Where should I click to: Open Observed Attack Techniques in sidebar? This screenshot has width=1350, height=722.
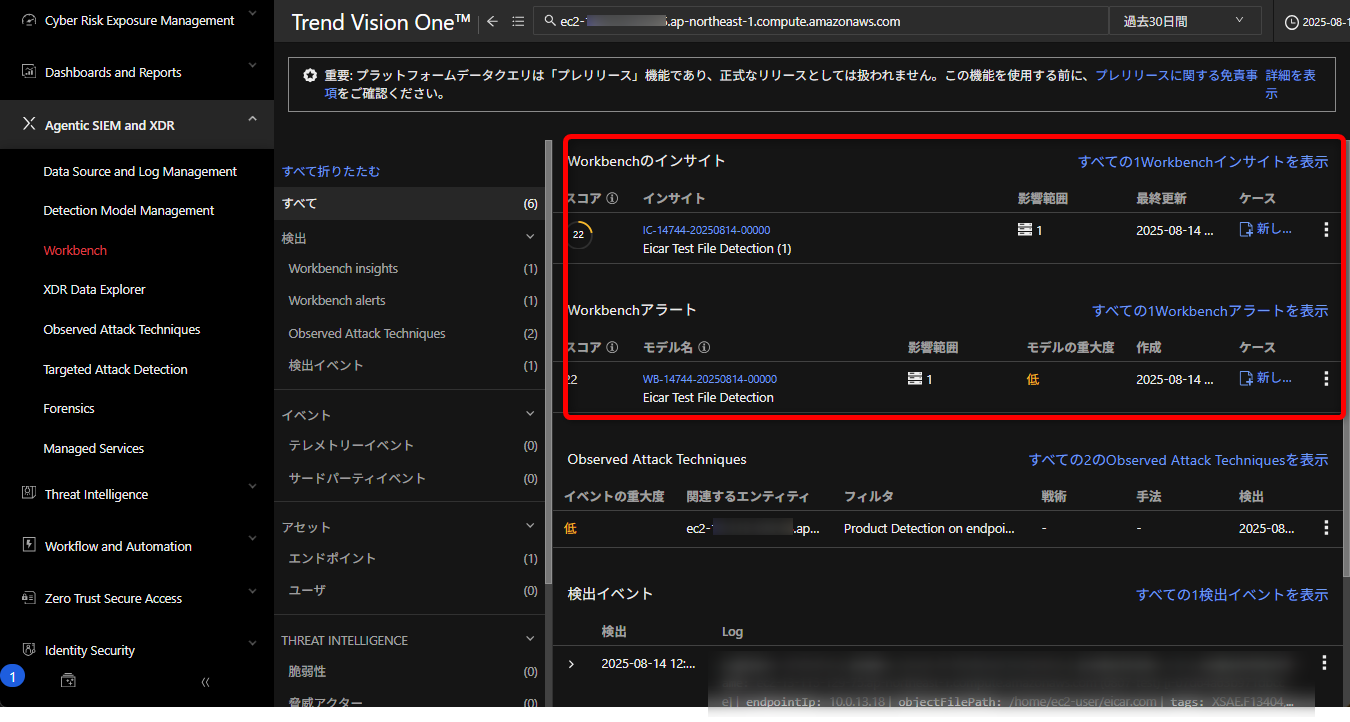(x=122, y=330)
